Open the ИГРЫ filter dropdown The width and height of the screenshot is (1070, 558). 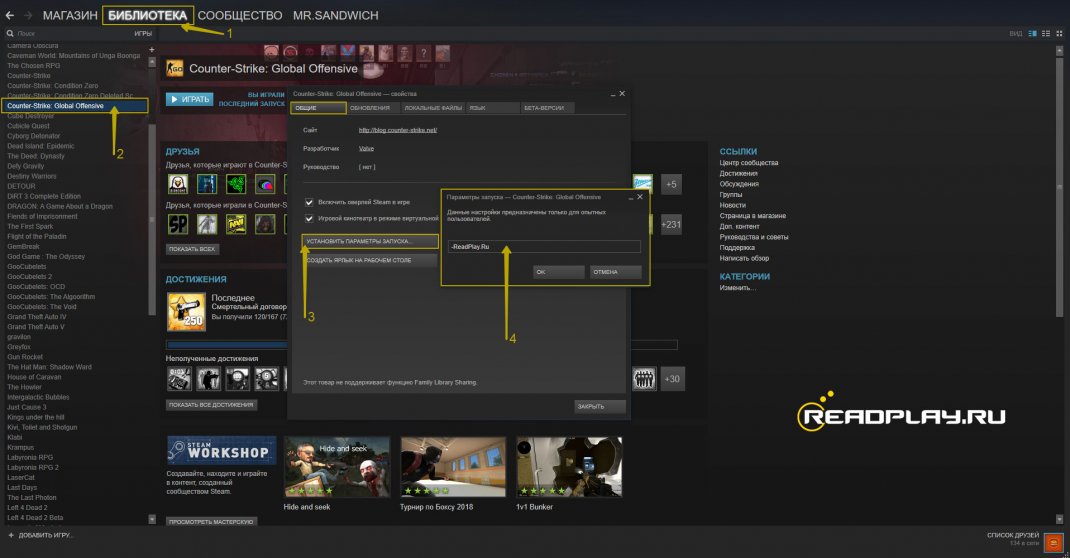point(143,33)
